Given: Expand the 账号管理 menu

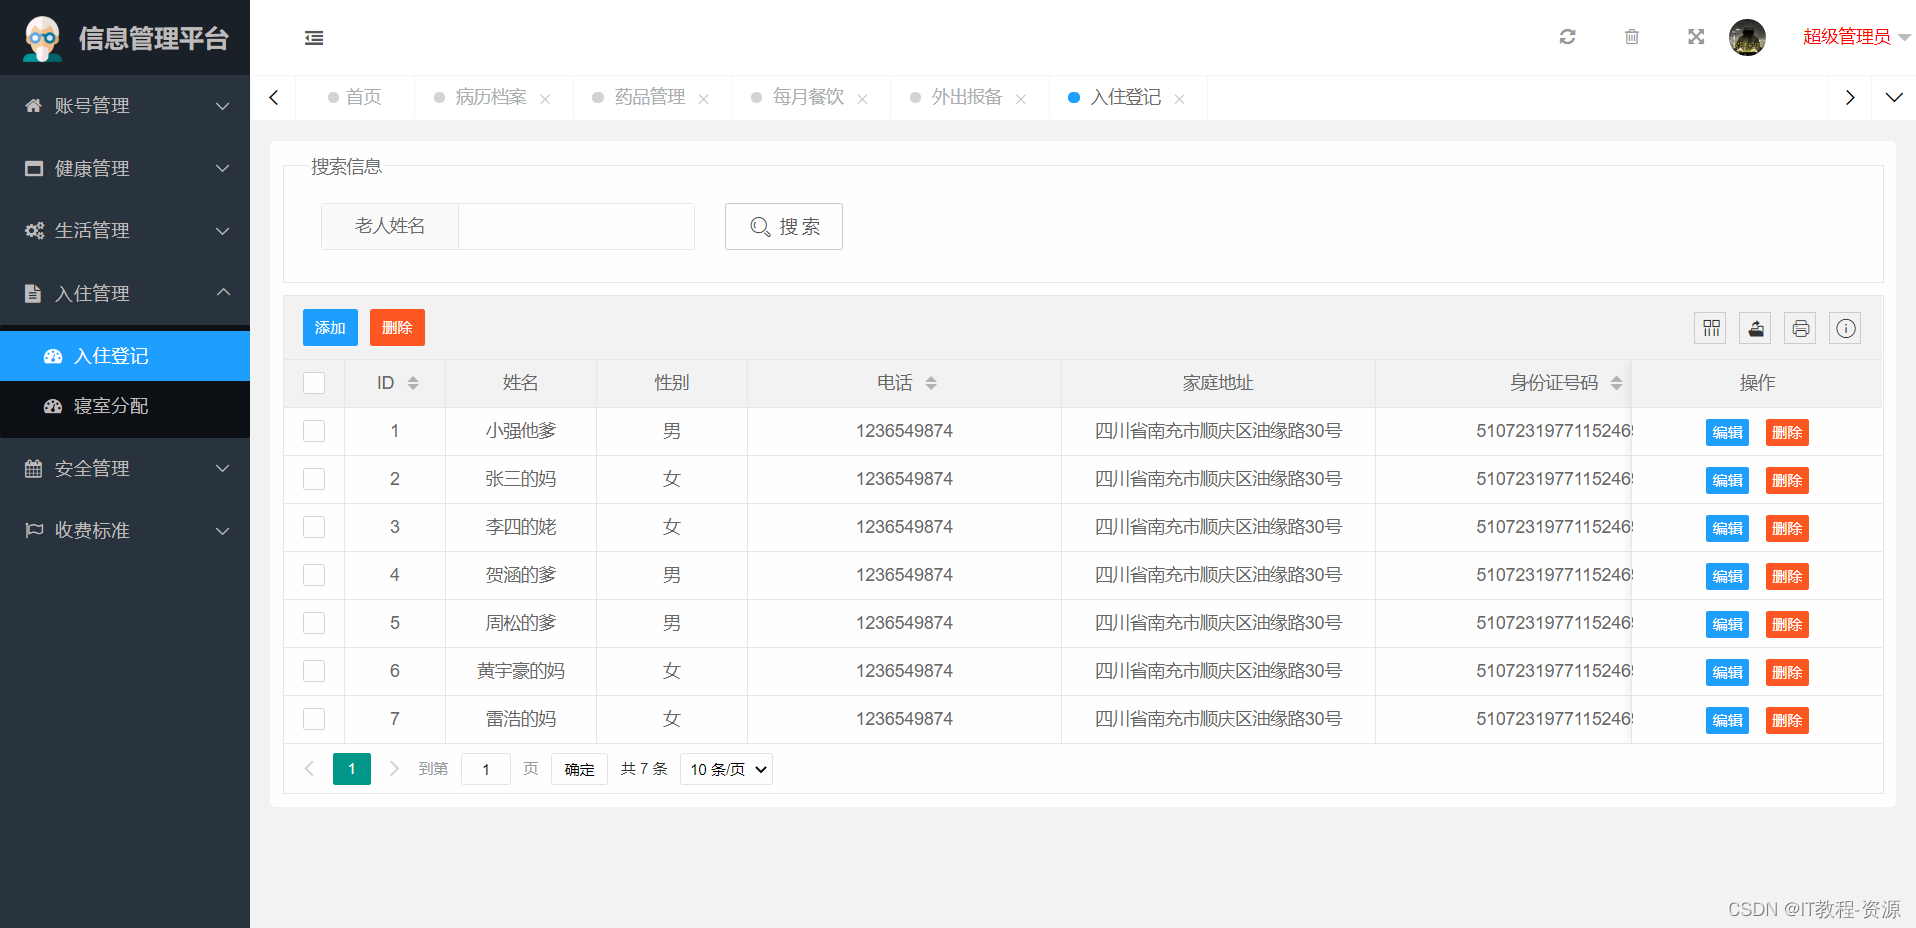Looking at the screenshot, I should pos(125,106).
